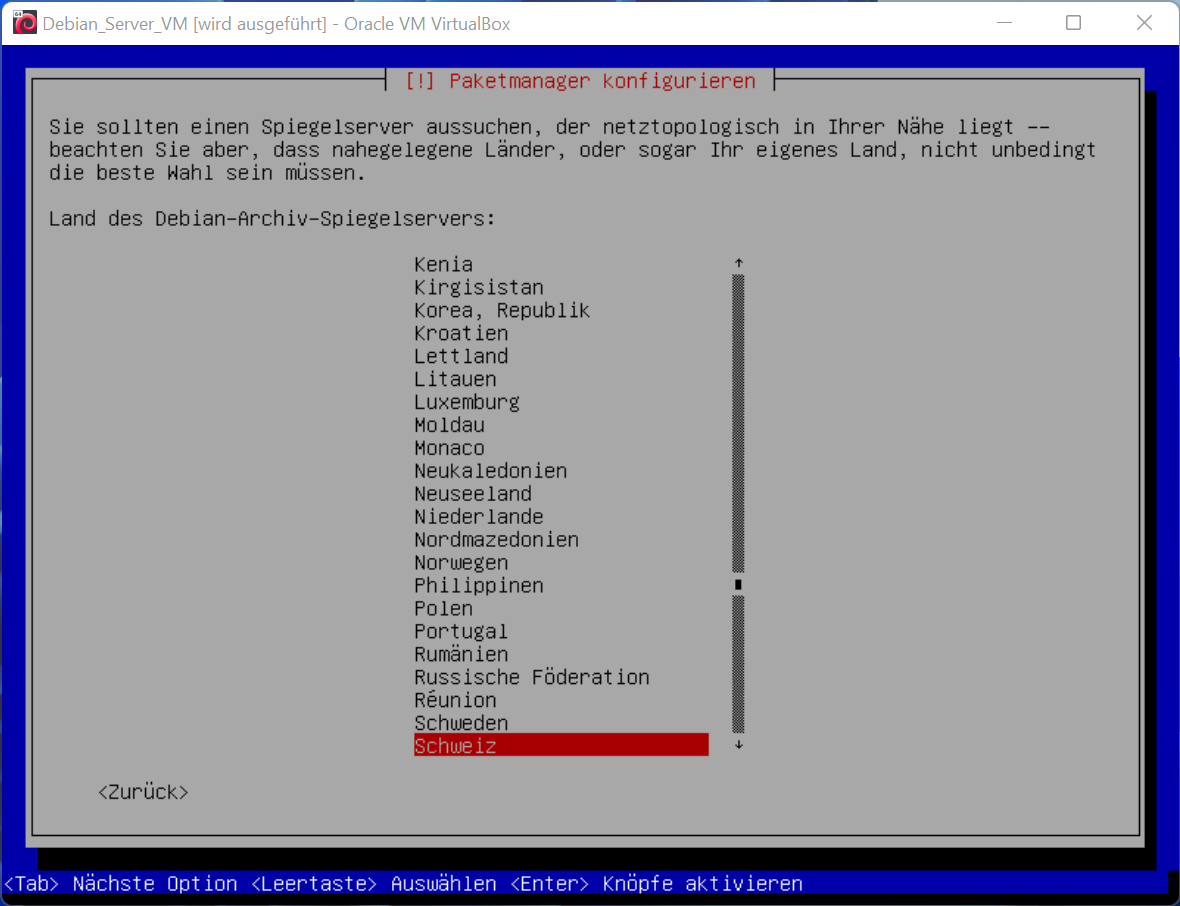Click the list scroll-down arrow

(738, 744)
